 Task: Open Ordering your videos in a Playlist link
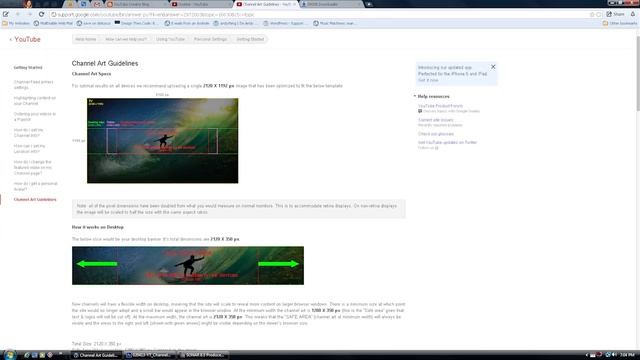pyautogui.click(x=35, y=116)
